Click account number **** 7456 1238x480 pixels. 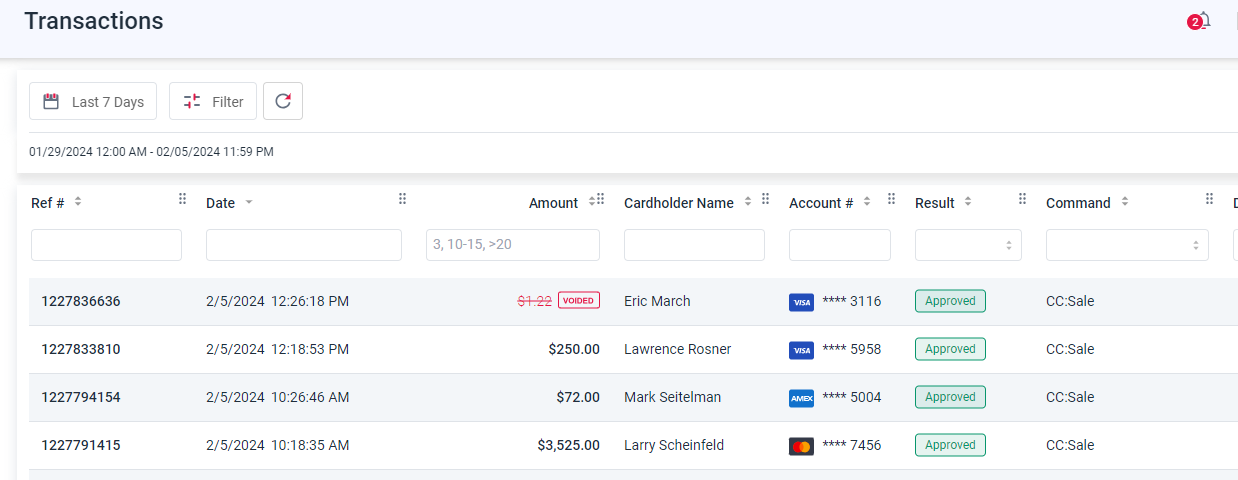(x=852, y=445)
